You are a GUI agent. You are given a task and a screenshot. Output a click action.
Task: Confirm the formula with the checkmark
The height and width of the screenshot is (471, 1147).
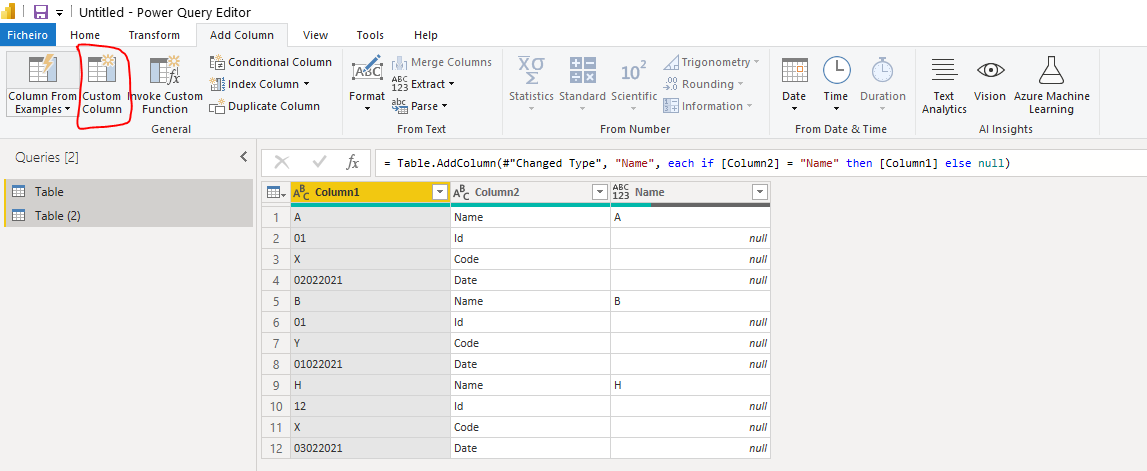pos(319,162)
